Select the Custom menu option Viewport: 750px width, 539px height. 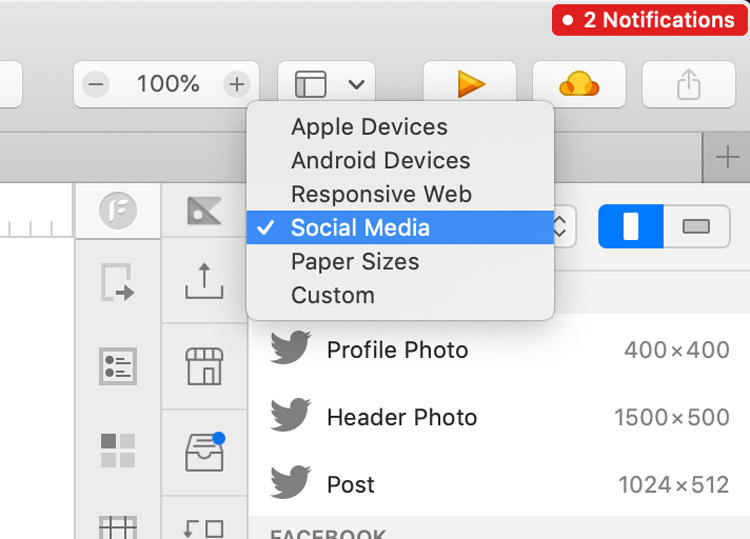coord(332,295)
